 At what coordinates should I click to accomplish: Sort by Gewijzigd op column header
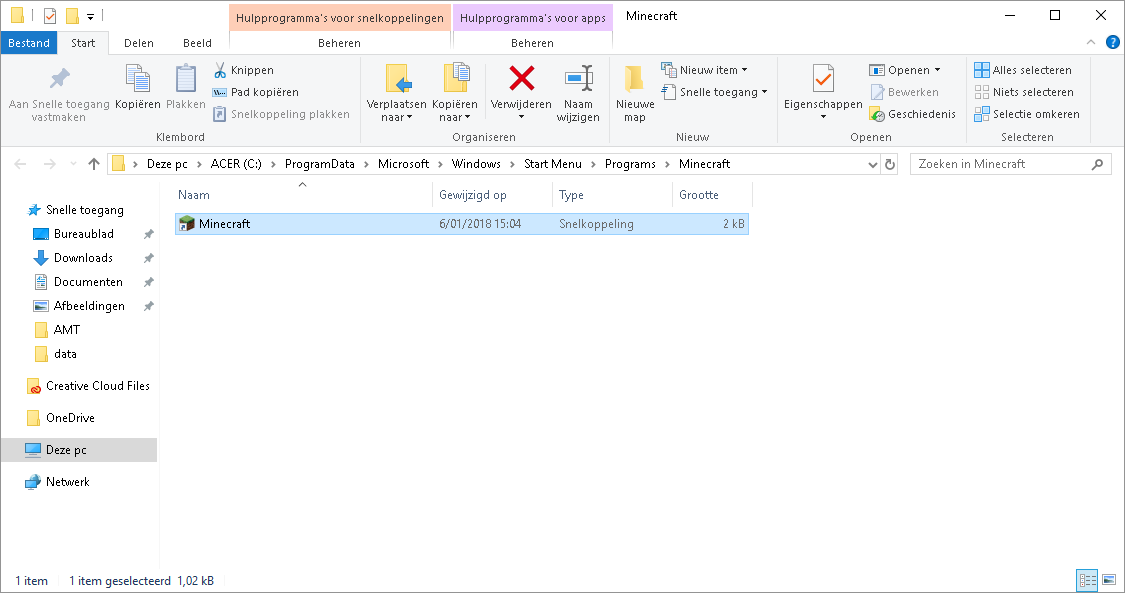pyautogui.click(x=492, y=195)
